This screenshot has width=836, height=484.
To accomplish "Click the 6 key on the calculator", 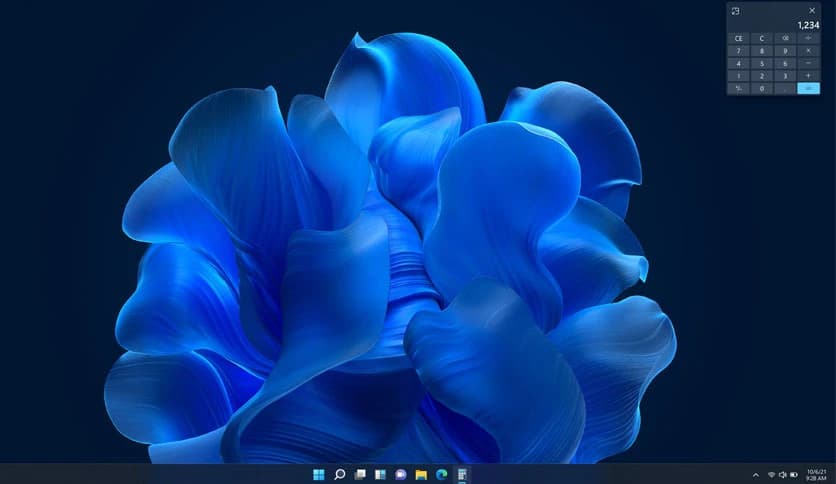I will 785,63.
